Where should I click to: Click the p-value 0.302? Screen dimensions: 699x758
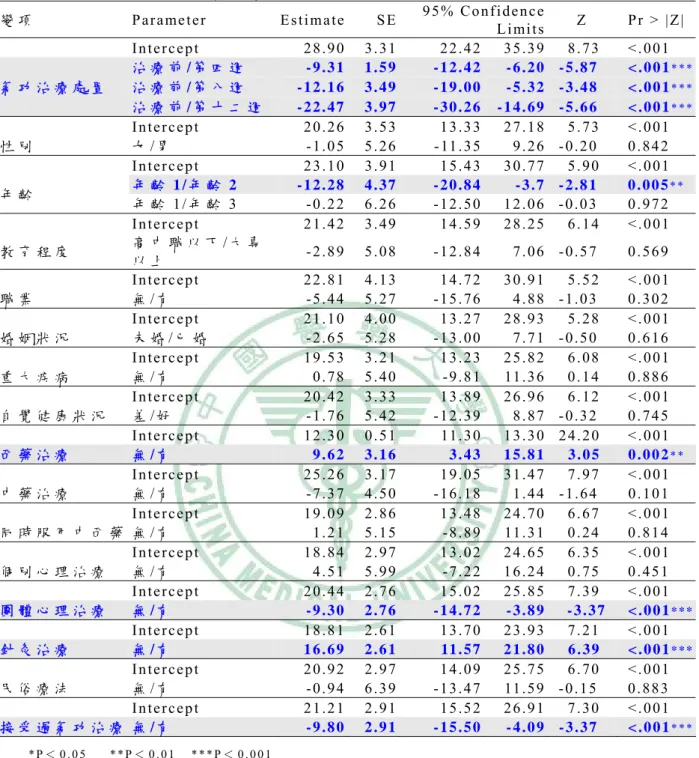tap(648, 299)
